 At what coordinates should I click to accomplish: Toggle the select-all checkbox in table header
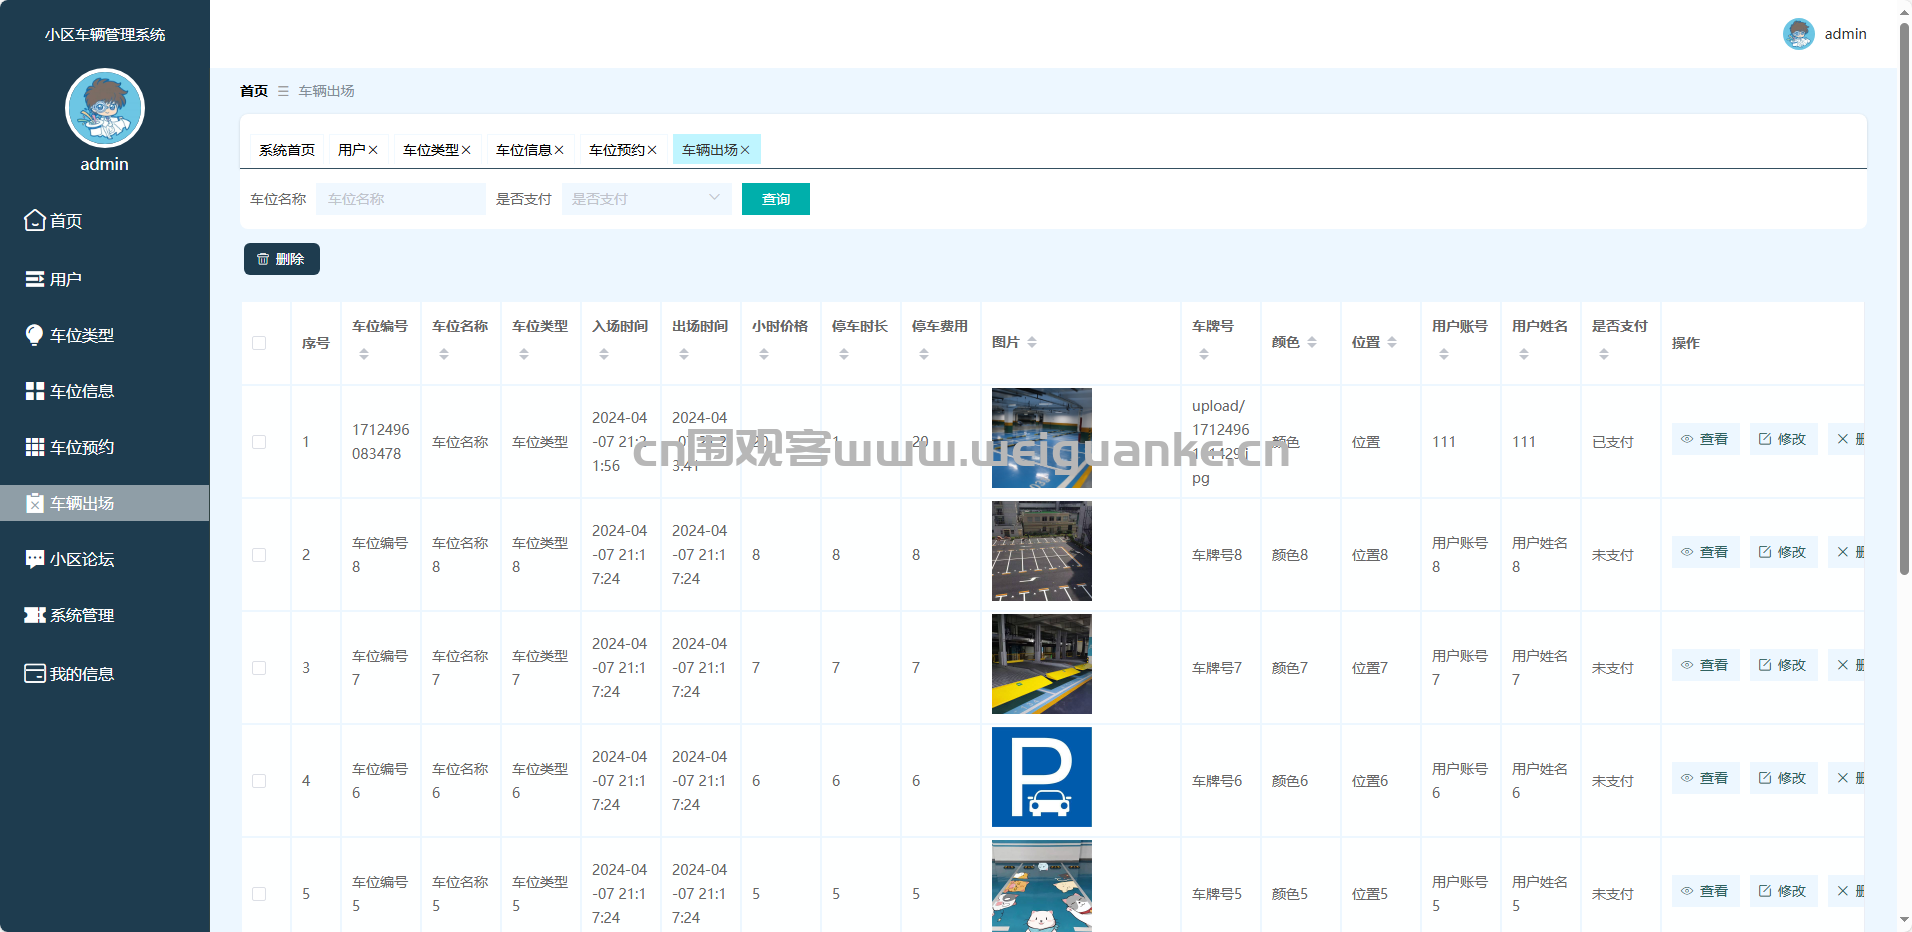(x=259, y=343)
